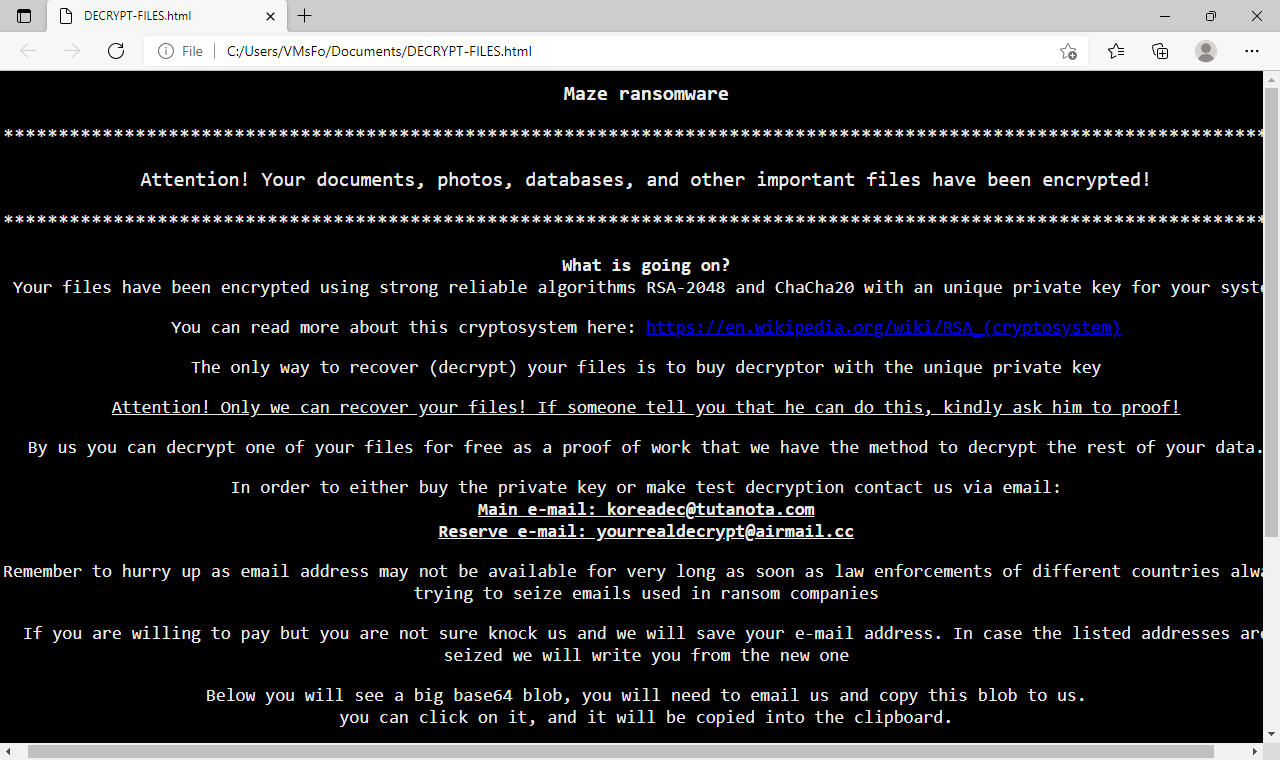Click the underlined 'Attention! Only we can recover' text
1280x760 pixels.
[646, 407]
